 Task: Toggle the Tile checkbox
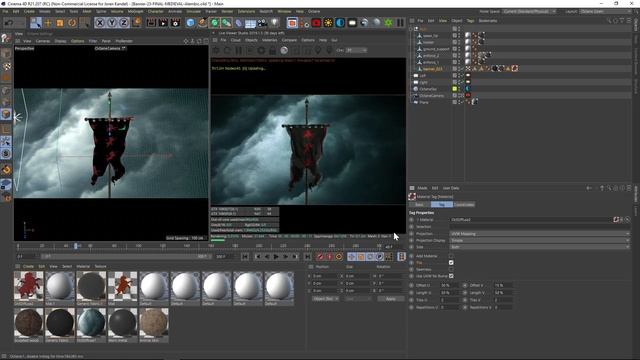tap(451, 262)
